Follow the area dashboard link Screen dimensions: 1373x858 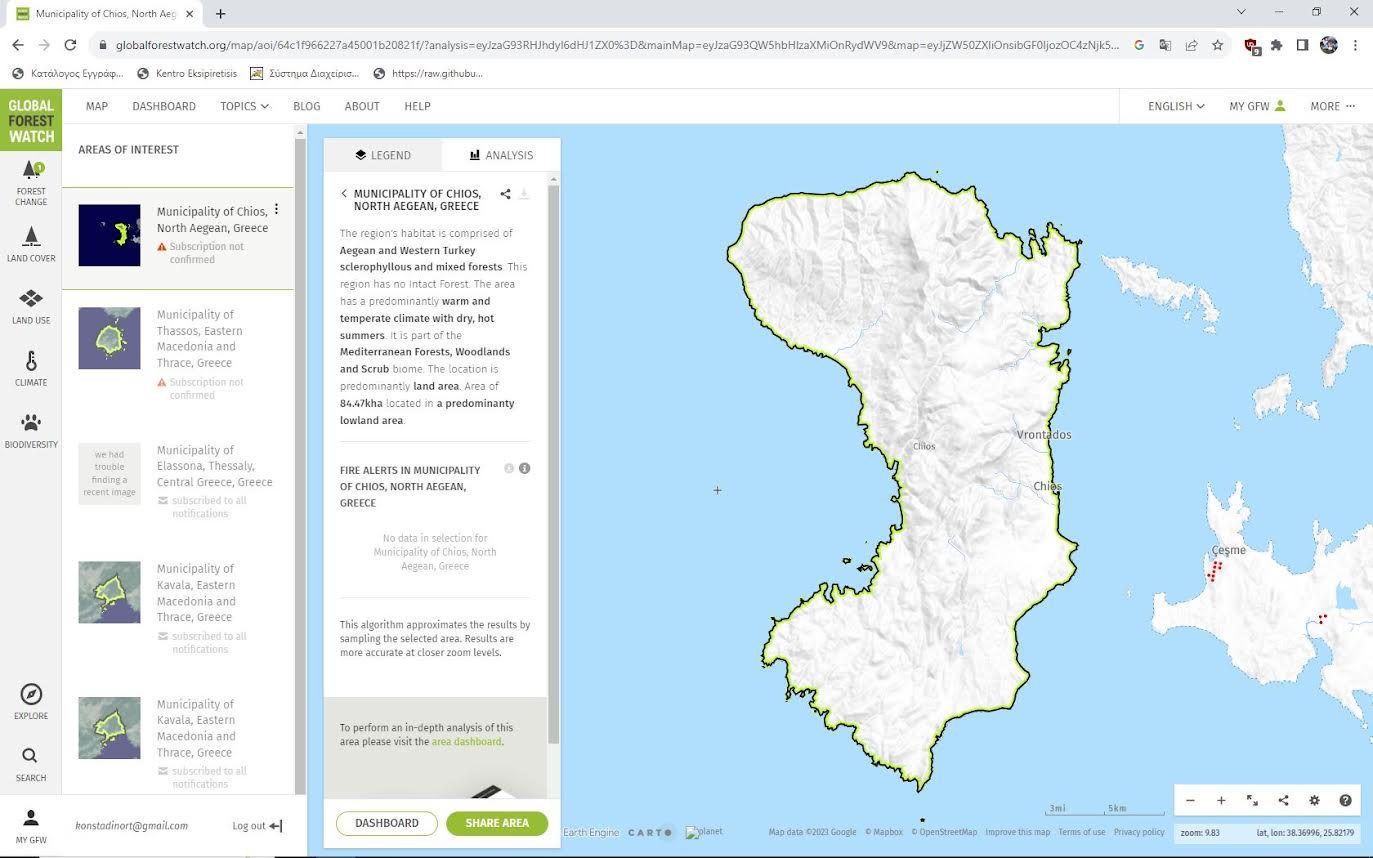pos(466,742)
